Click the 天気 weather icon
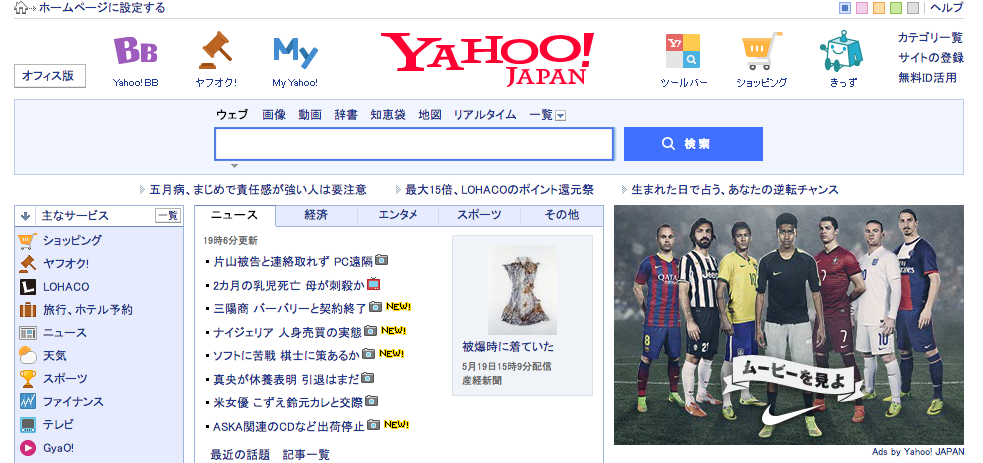The width and height of the screenshot is (983, 463). 28,355
